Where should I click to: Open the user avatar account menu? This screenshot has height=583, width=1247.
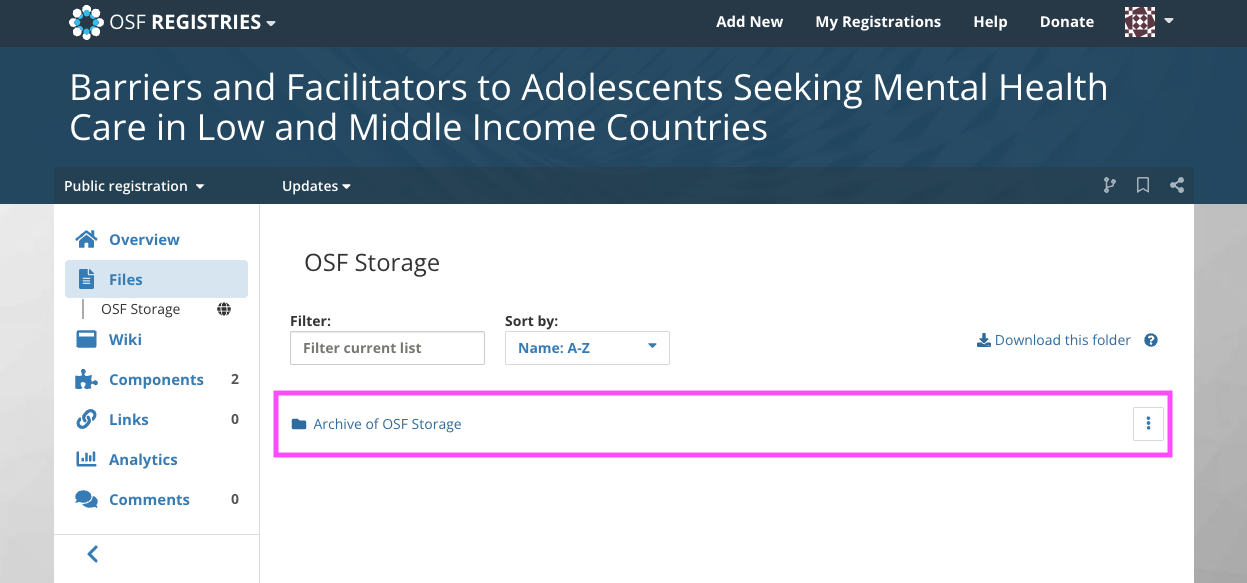coord(1149,22)
